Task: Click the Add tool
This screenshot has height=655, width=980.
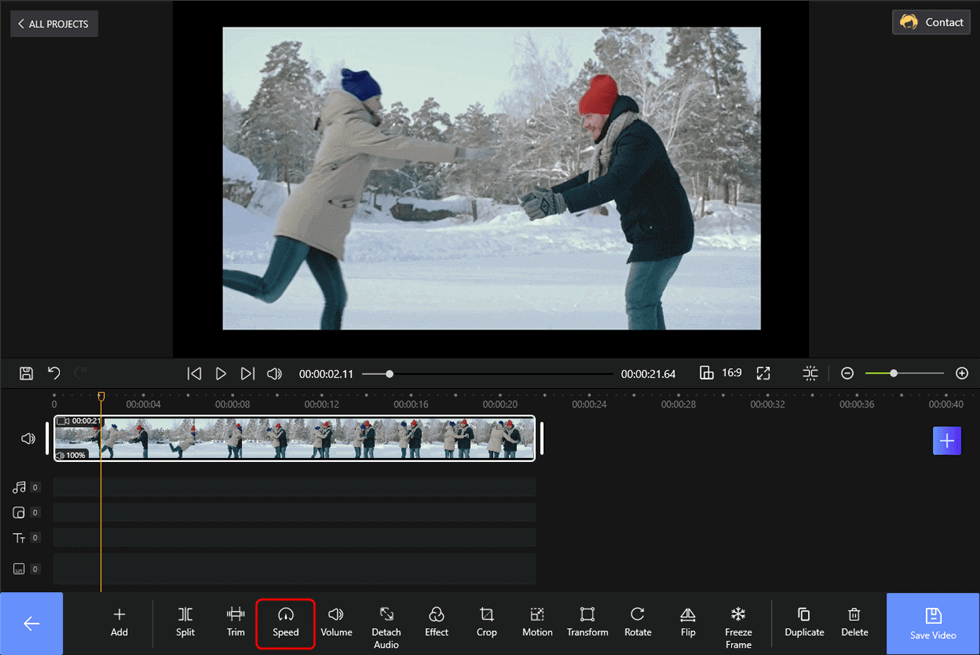Action: (x=119, y=622)
